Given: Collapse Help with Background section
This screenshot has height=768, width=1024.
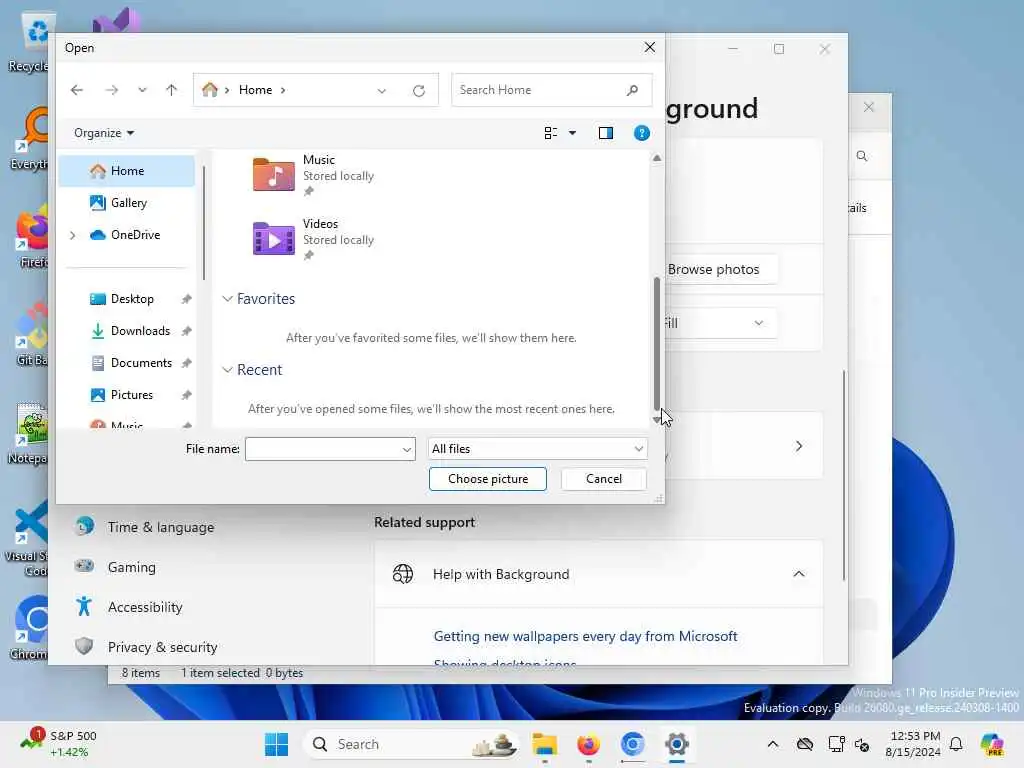Looking at the screenshot, I should pyautogui.click(x=799, y=574).
